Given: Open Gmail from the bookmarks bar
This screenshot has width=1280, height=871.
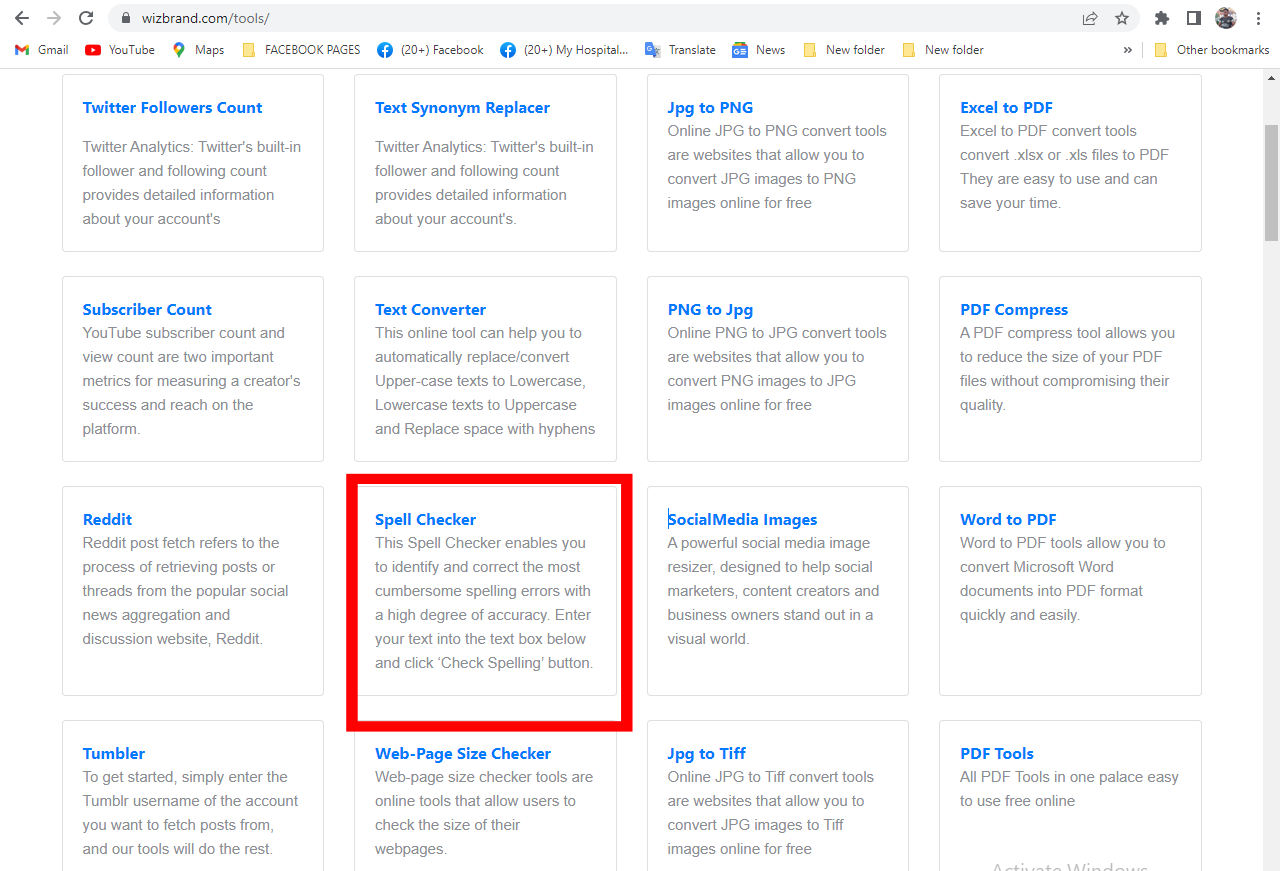Looking at the screenshot, I should pos(40,49).
